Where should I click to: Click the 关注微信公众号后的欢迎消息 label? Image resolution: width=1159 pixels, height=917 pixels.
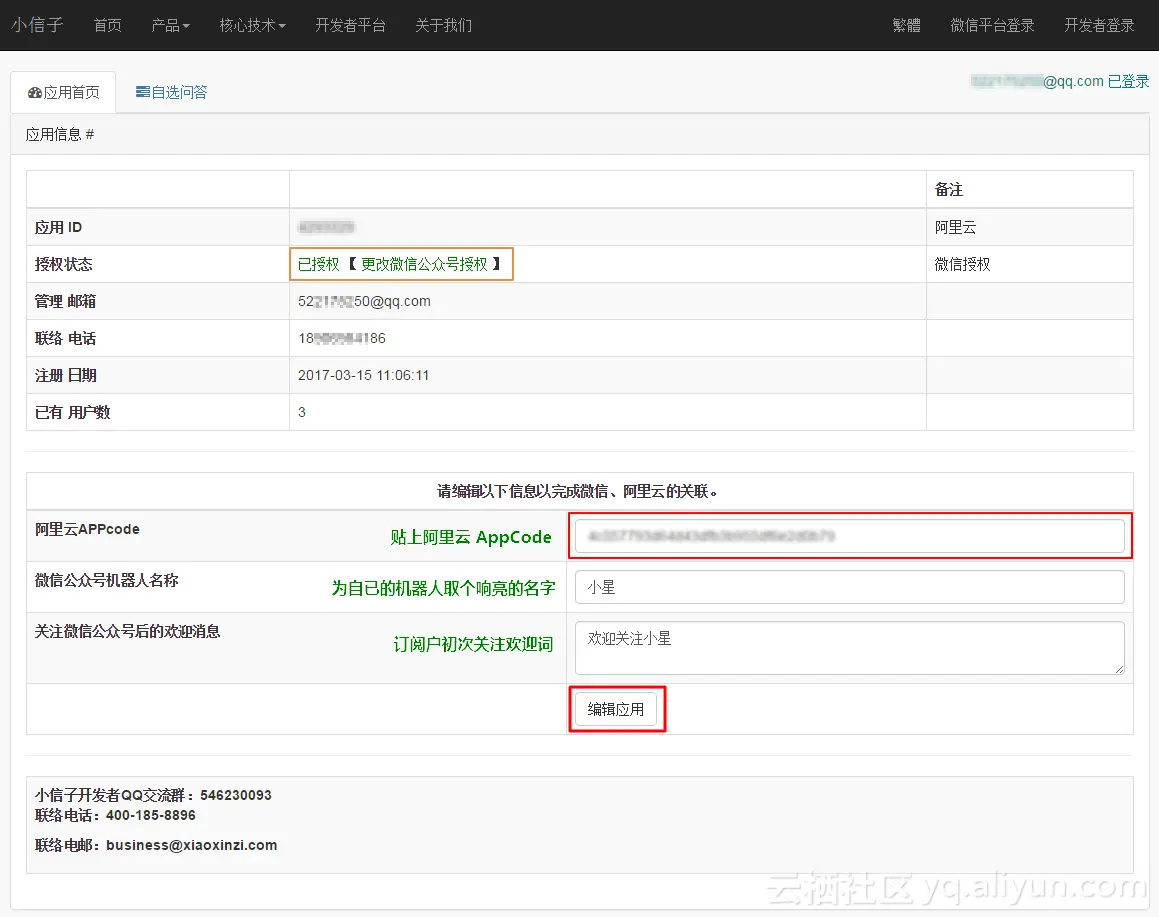coord(127,631)
